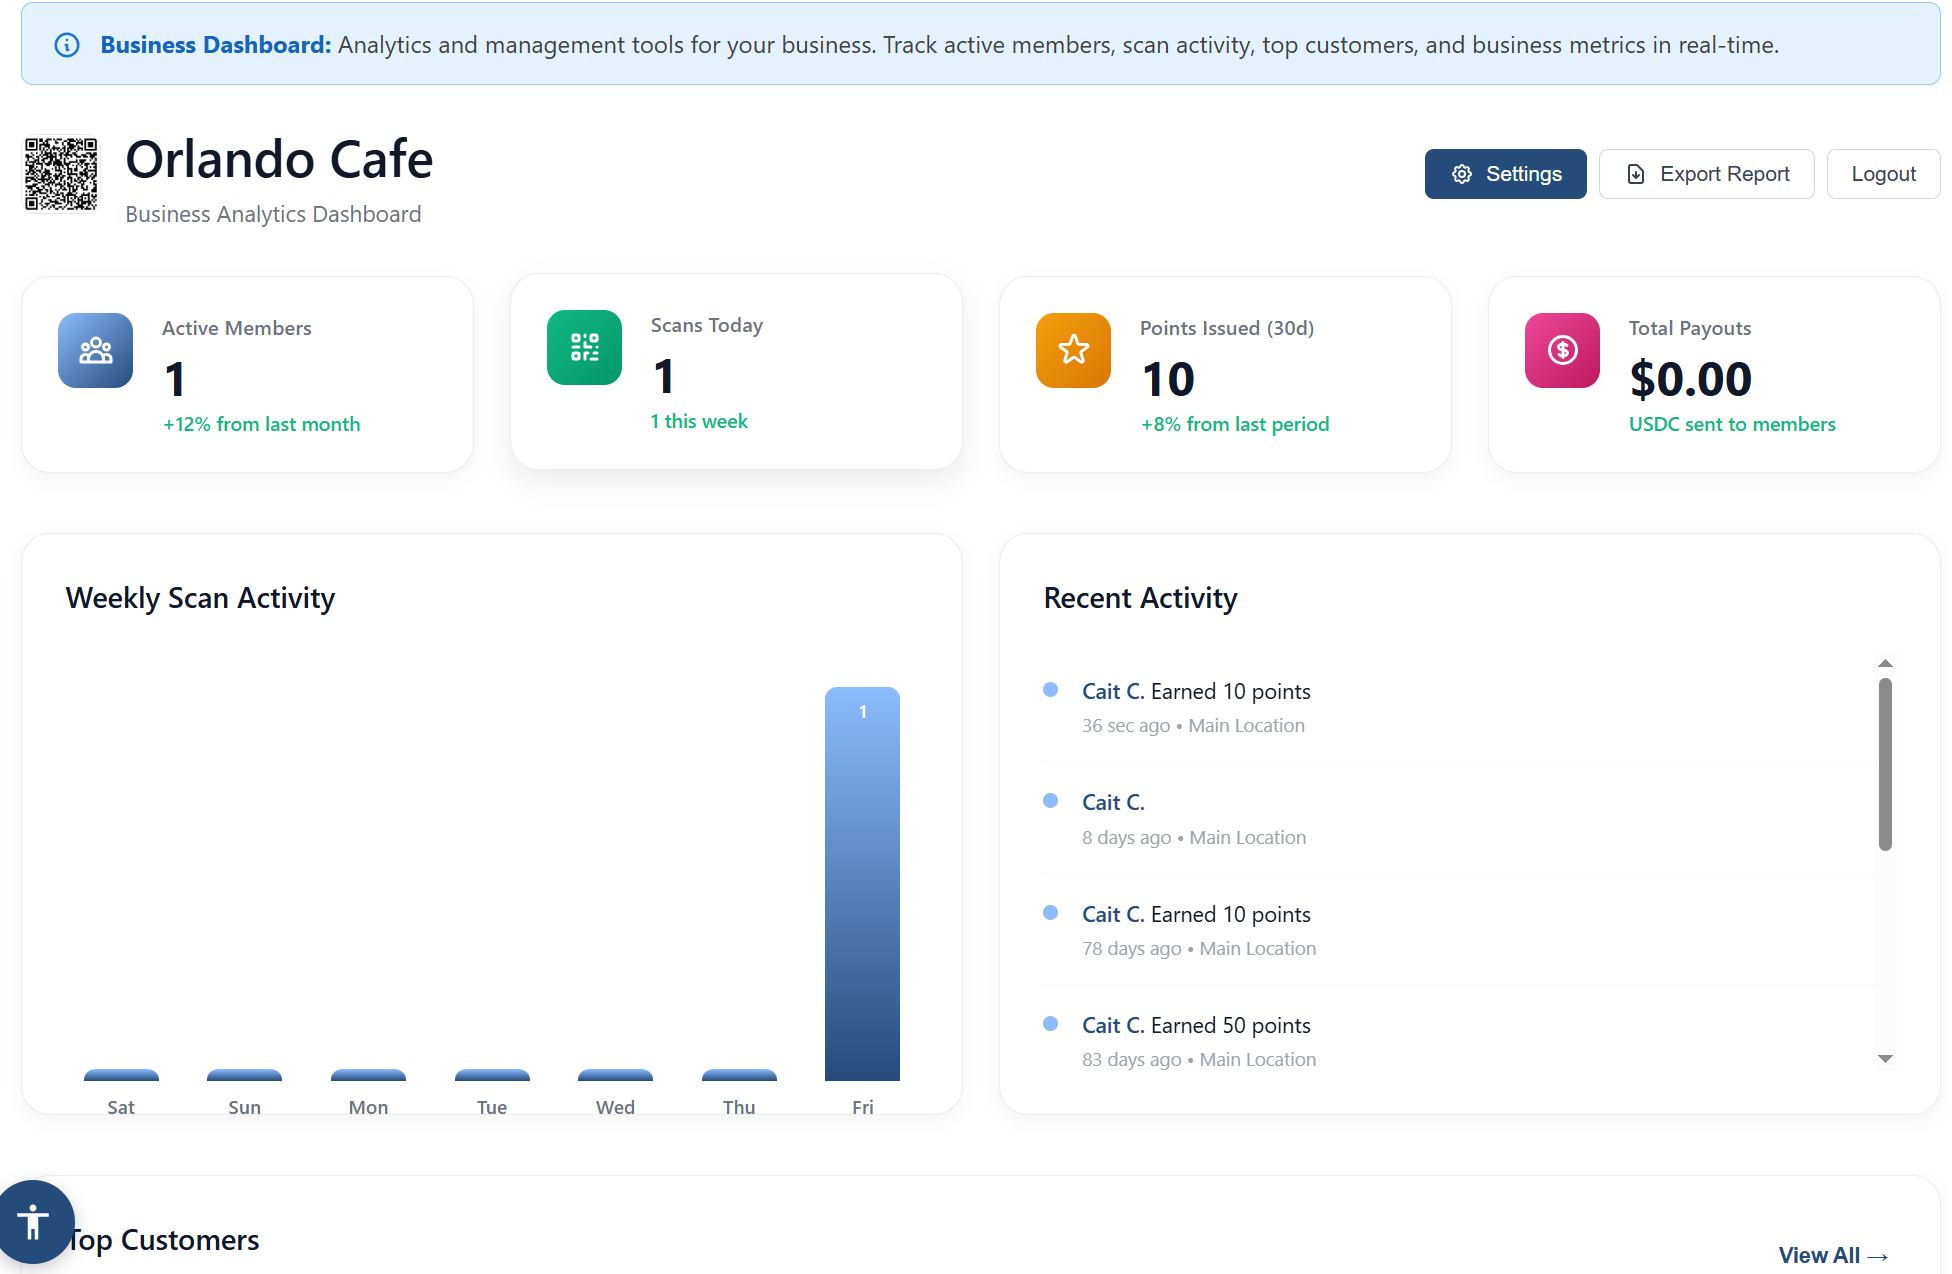Click the Orlando Cafe title
The width and height of the screenshot is (1952, 1274).
click(279, 159)
